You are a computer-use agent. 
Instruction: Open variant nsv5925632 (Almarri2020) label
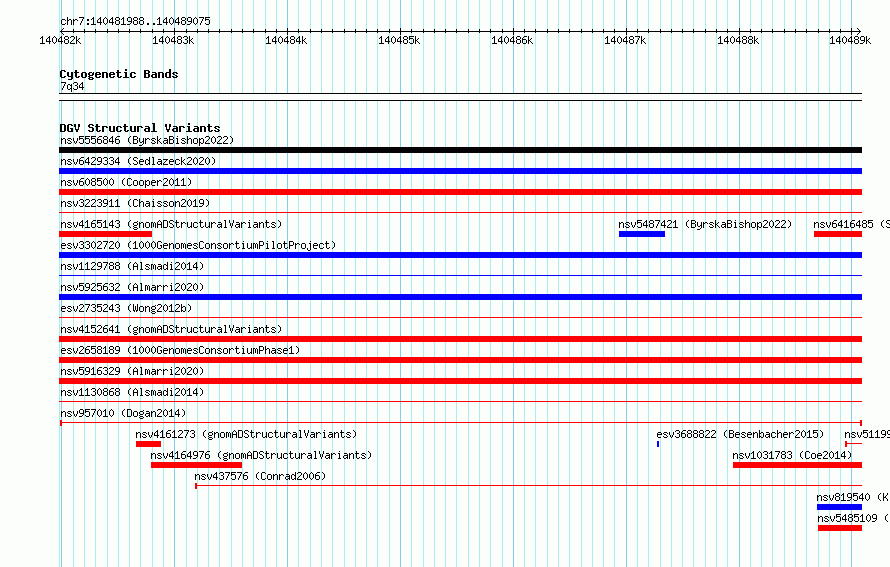(x=132, y=287)
